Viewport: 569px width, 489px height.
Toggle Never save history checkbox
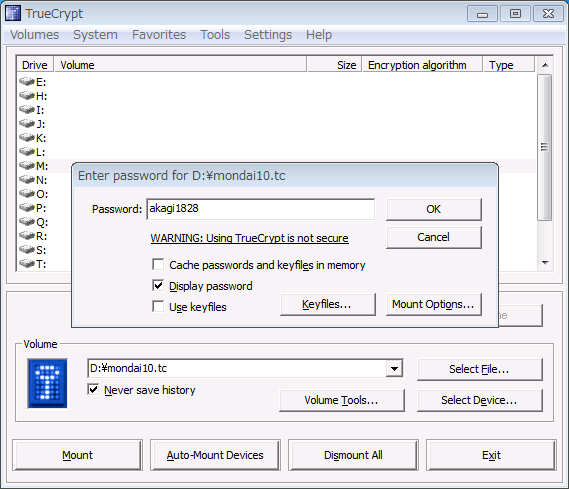(93, 390)
